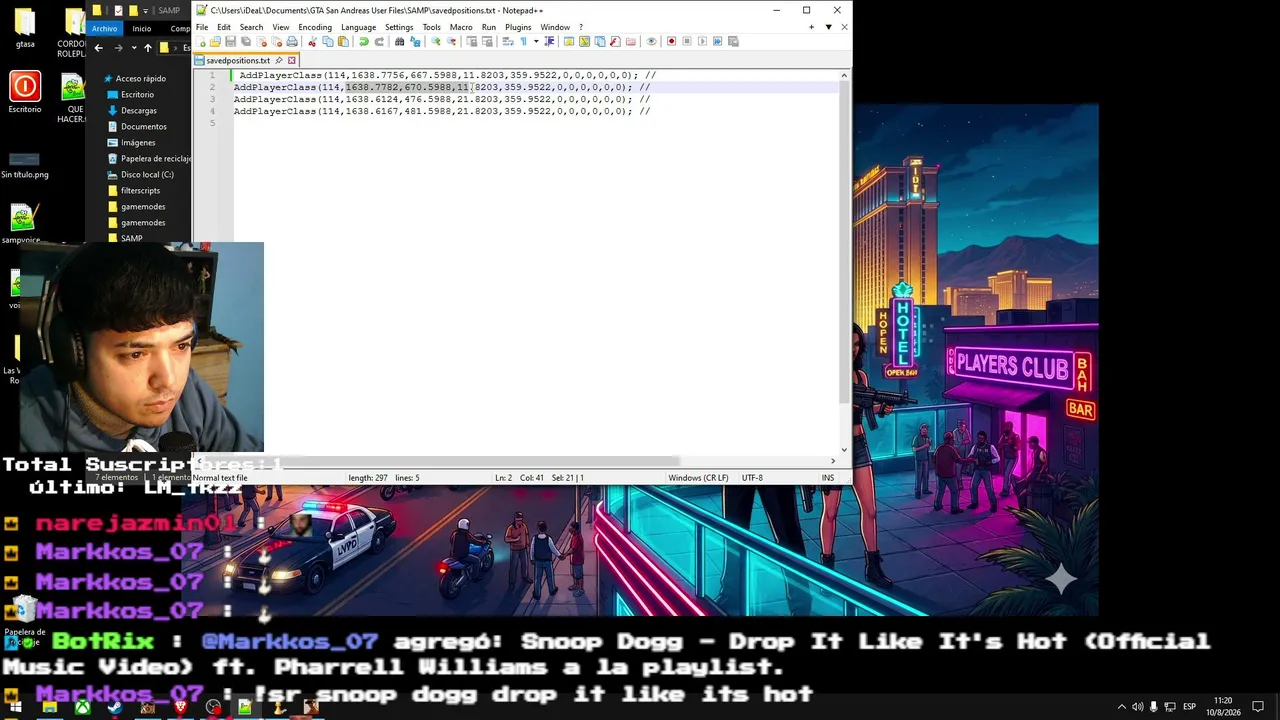1280x720 pixels.
Task: Pin the savedpositions.txt tab
Action: [x=280, y=61]
